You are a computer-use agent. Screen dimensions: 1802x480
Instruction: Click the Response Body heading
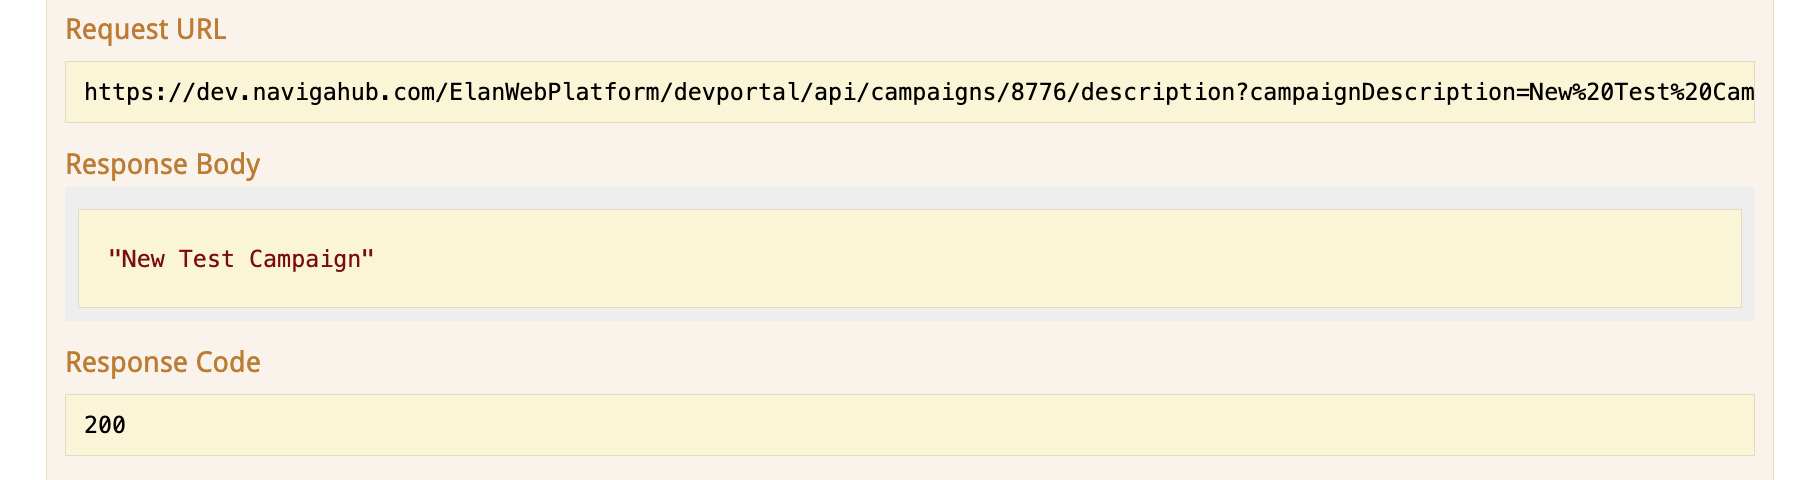coord(162,164)
